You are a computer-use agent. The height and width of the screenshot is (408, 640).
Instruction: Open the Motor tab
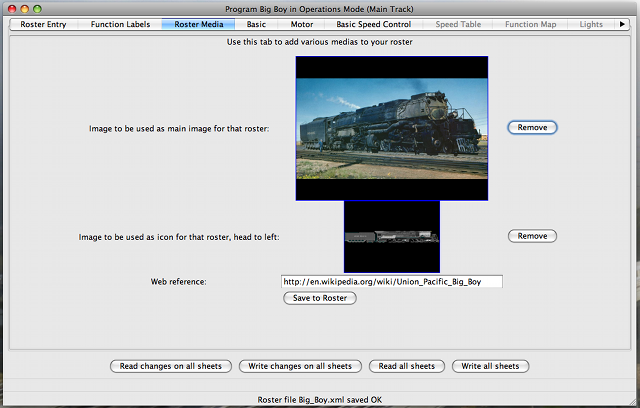(x=302, y=24)
